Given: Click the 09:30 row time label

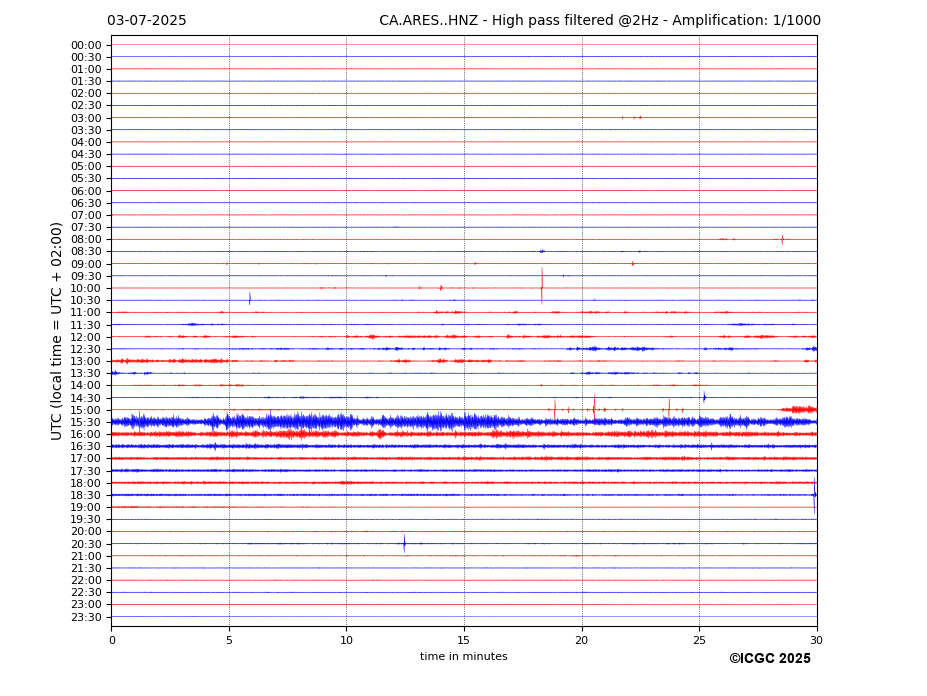Looking at the screenshot, I should 86,276.
